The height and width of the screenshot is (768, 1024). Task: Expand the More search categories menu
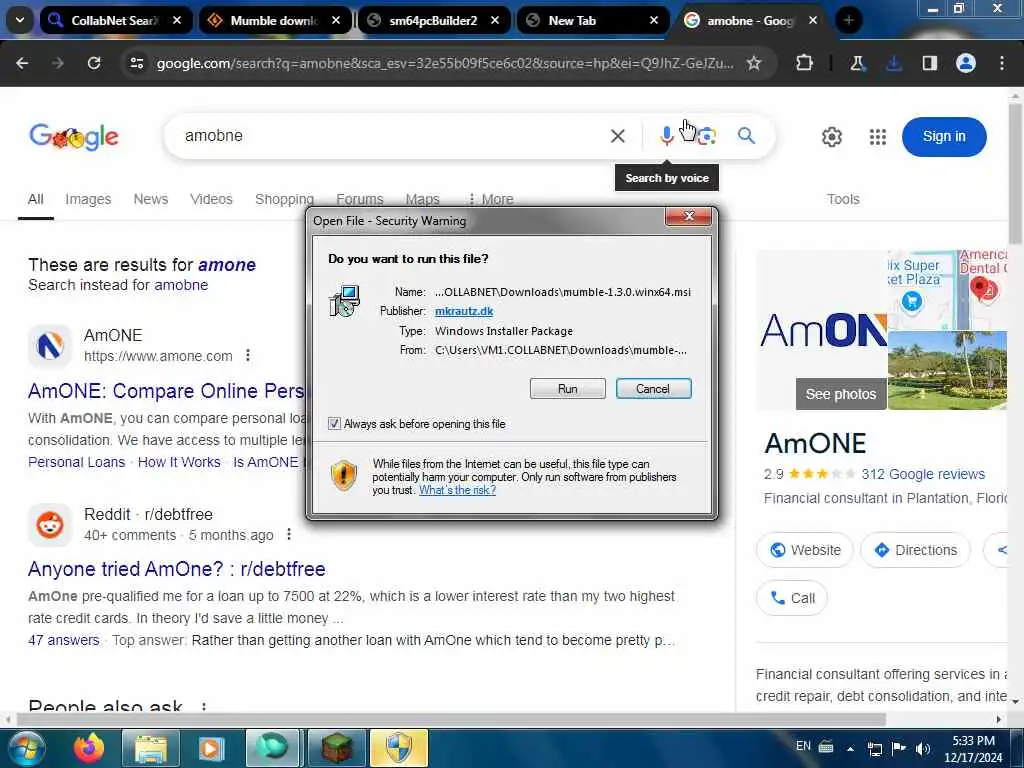click(x=490, y=199)
